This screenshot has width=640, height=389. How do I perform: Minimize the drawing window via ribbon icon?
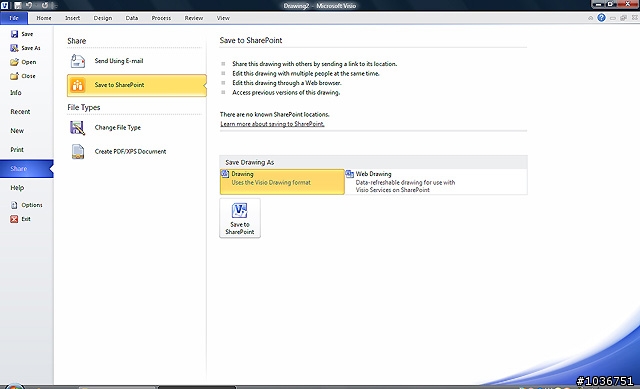point(613,18)
